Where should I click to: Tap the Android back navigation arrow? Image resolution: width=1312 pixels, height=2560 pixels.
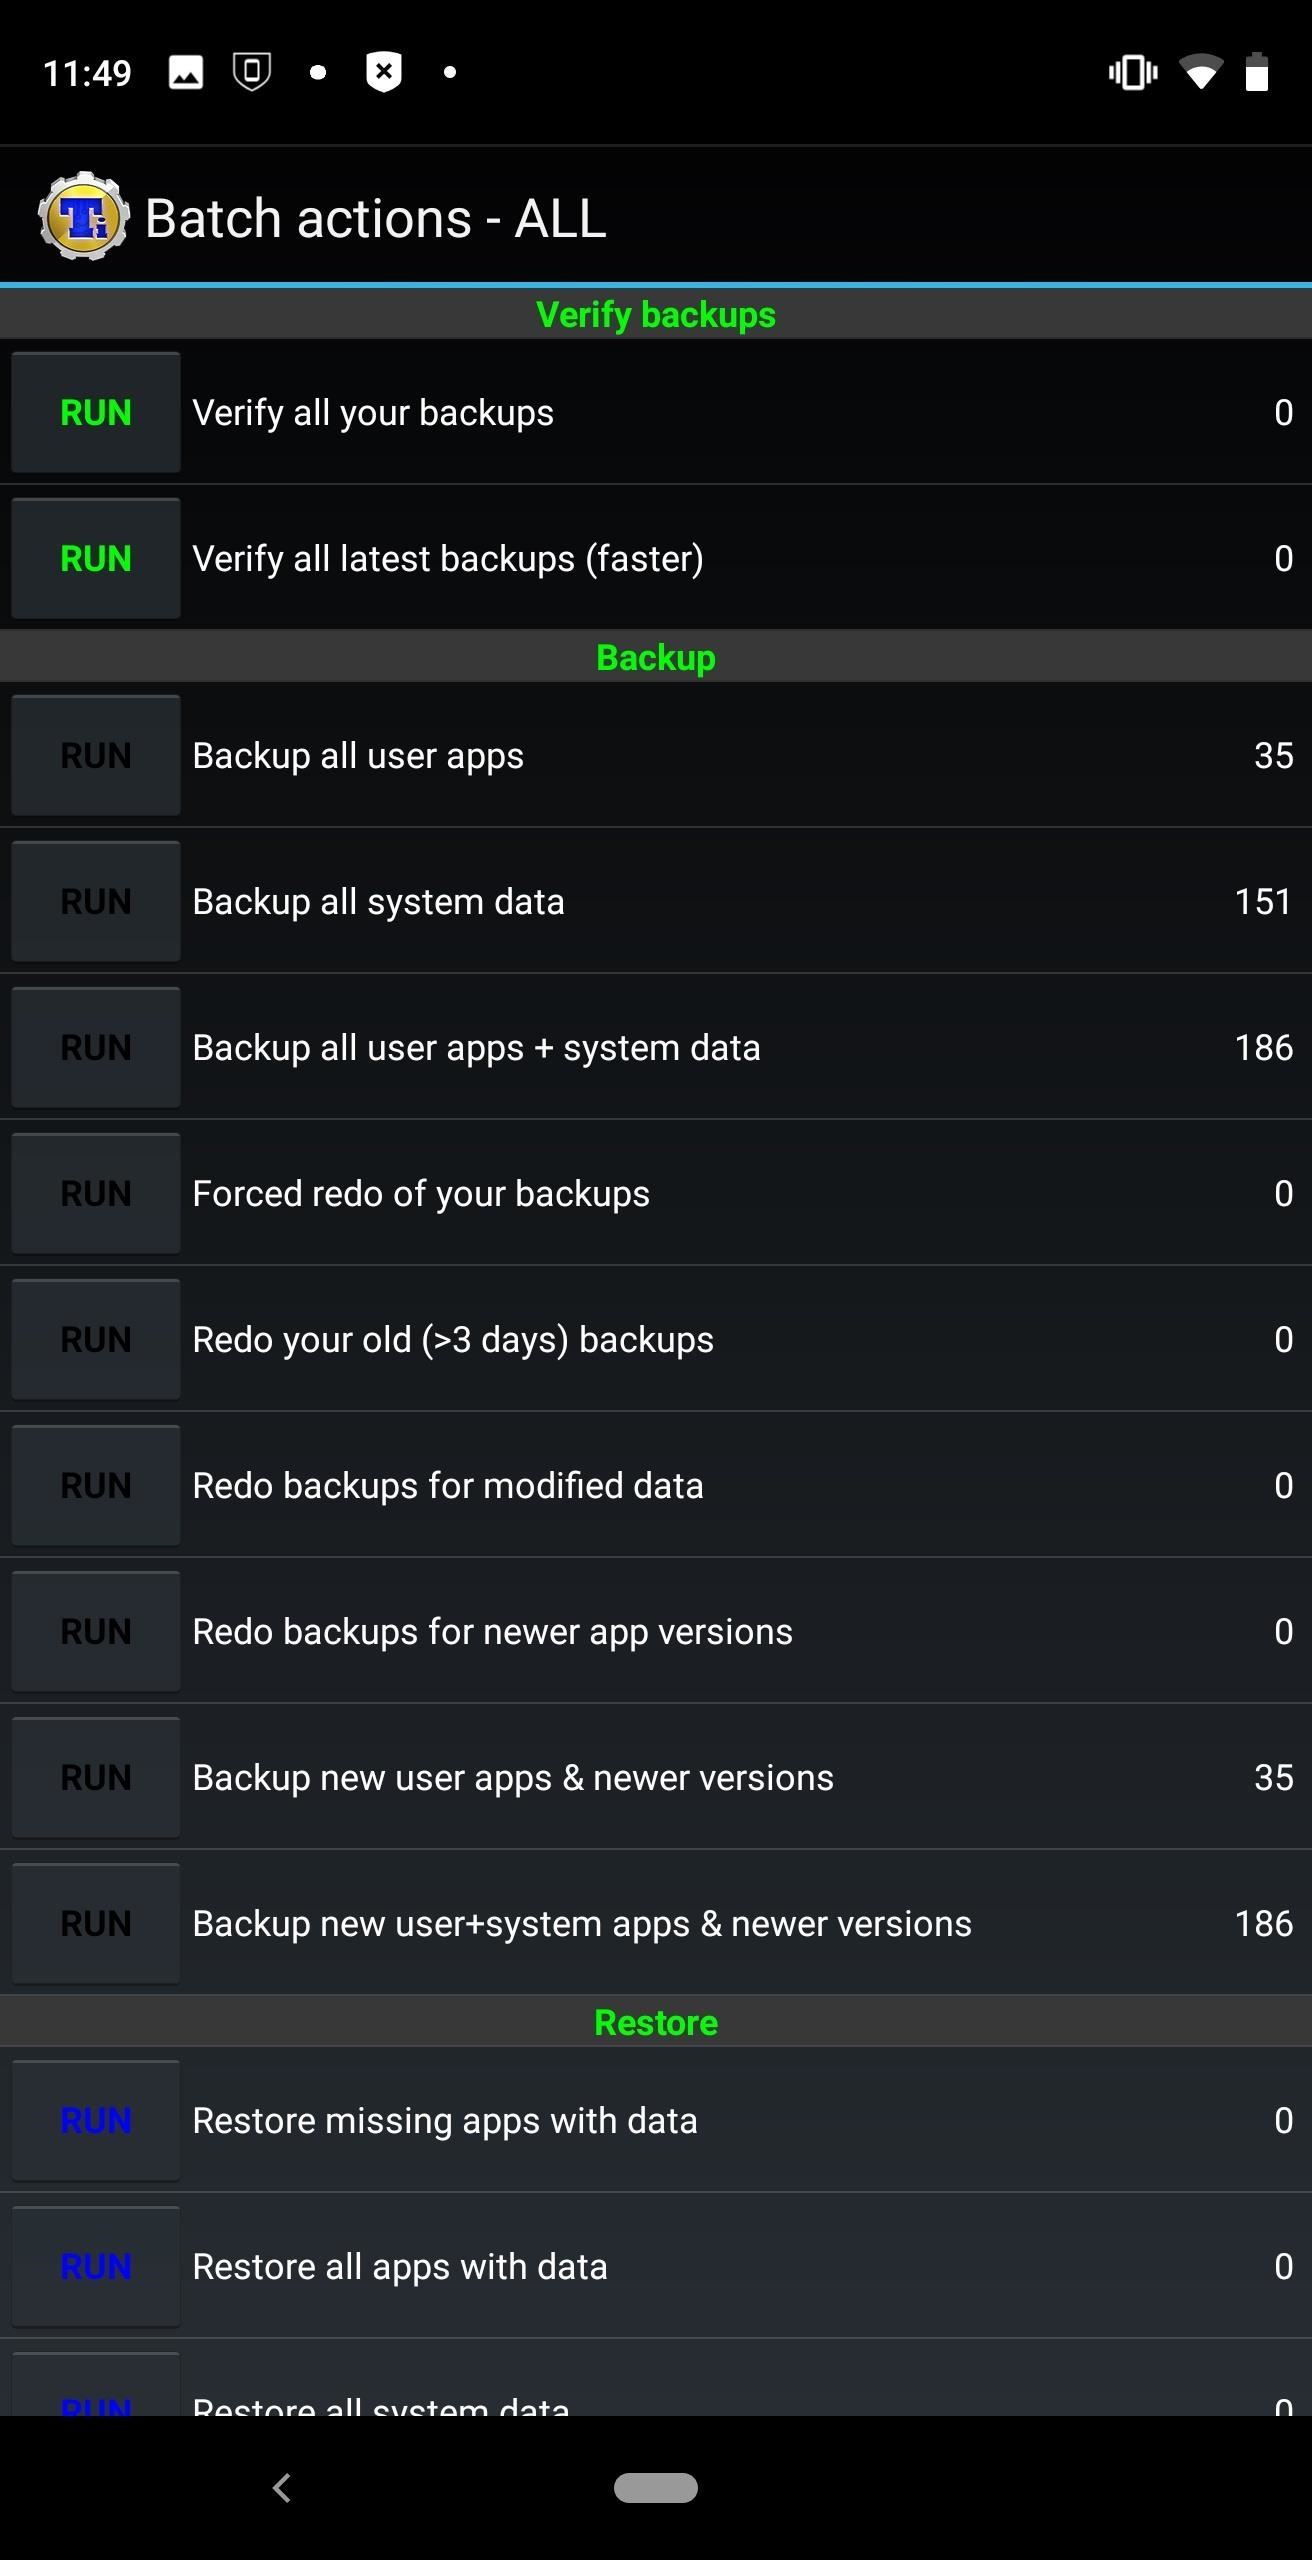click(x=282, y=2487)
